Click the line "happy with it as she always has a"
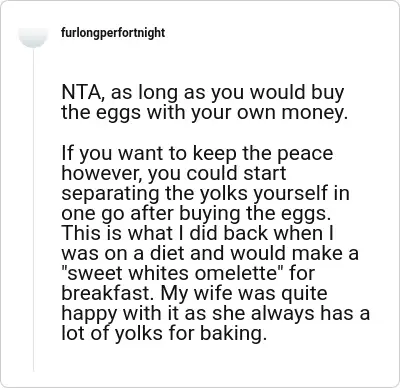 pyautogui.click(x=216, y=314)
